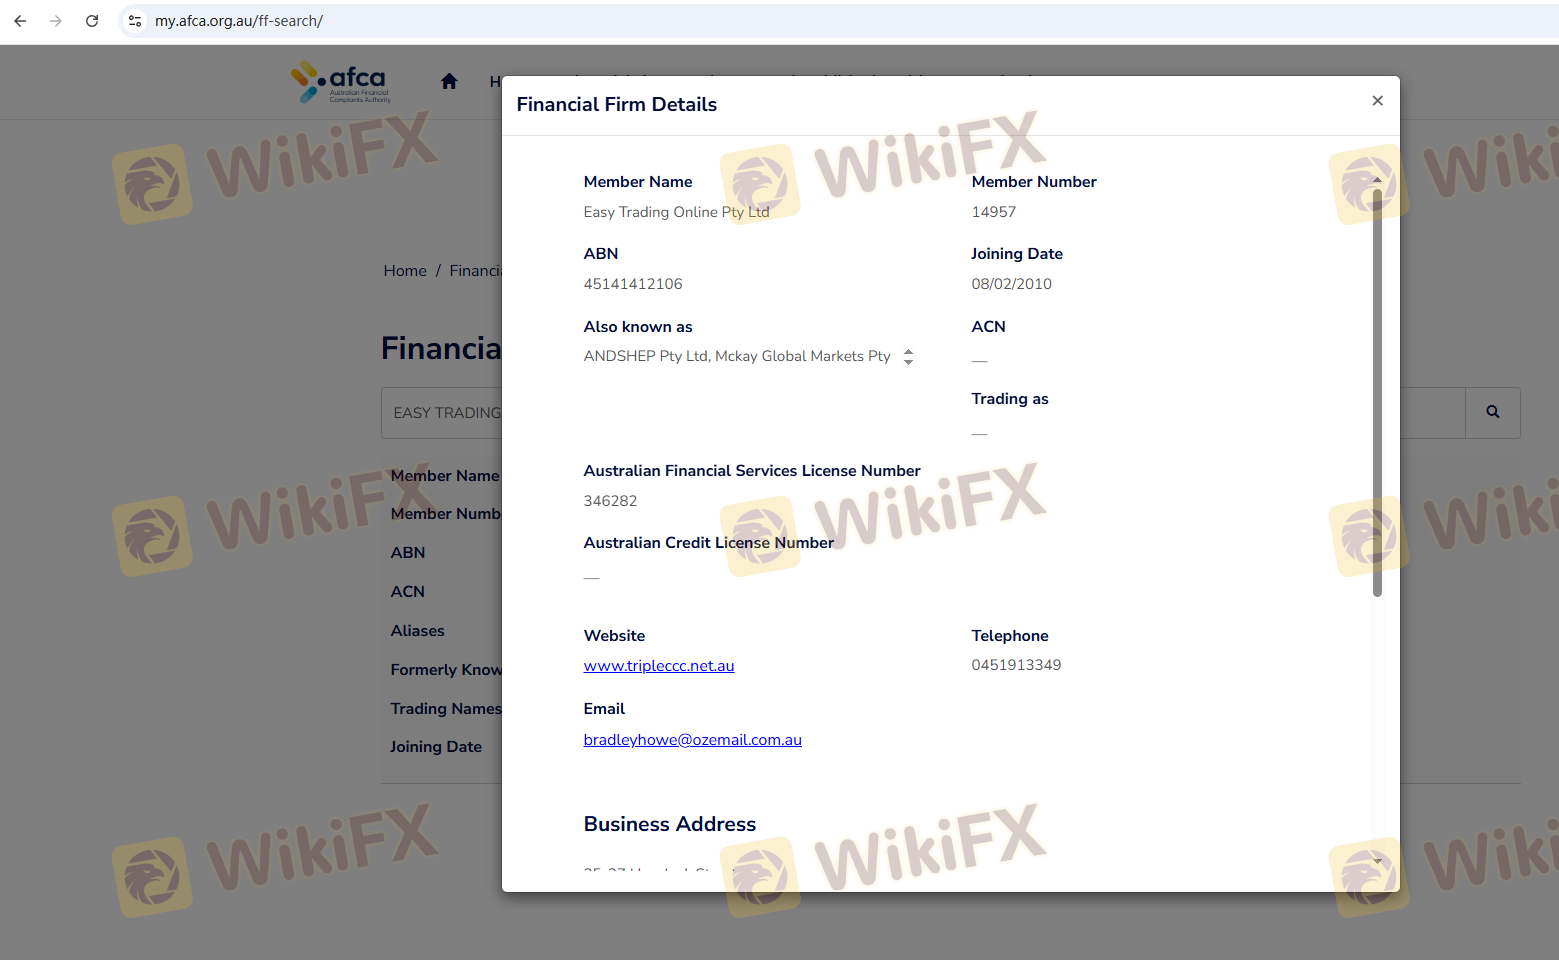Click the 'Trading Names' row label in background
Viewport: 1559px width, 960px height.
coord(446,709)
